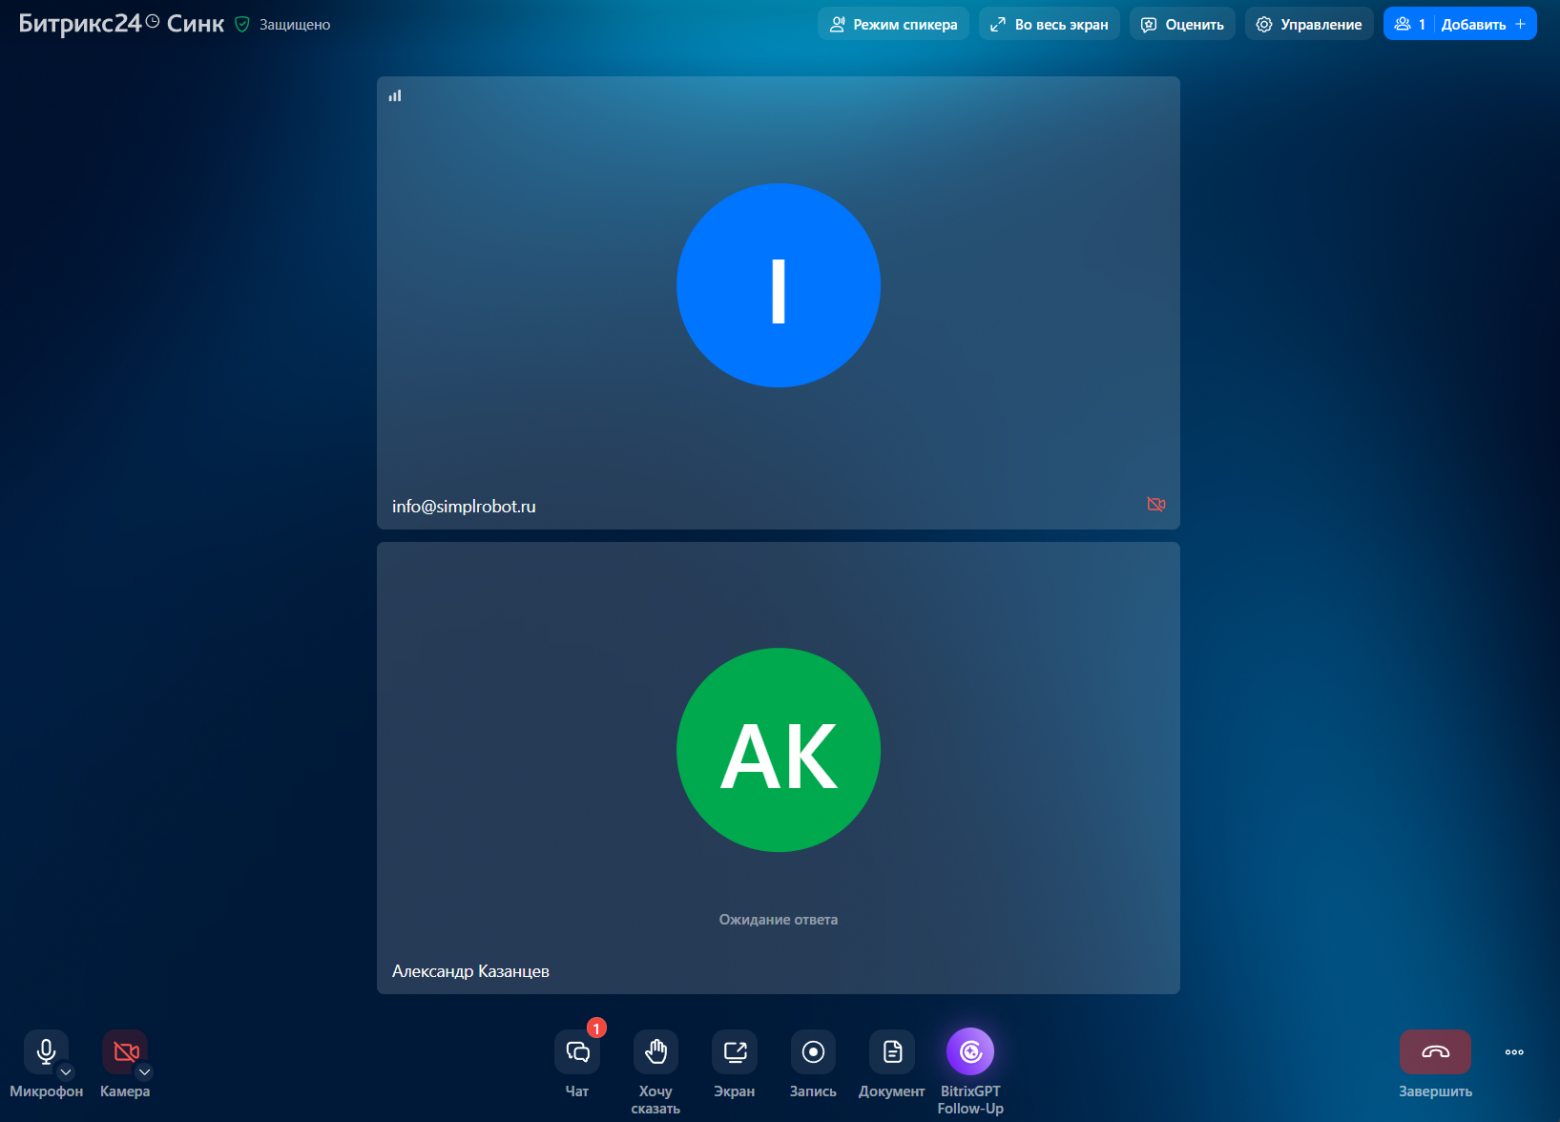Click the Защищено shield icon
The height and width of the screenshot is (1122, 1560).
[242, 24]
